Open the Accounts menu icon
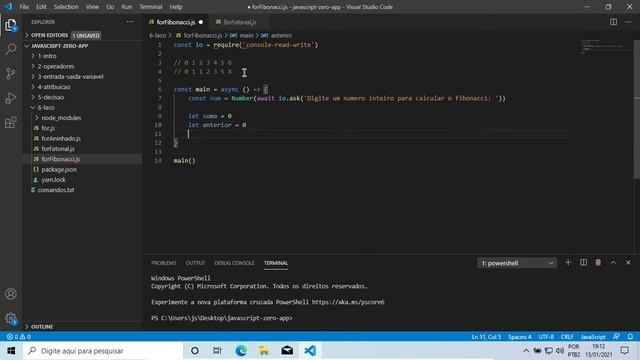This screenshot has height=360, width=640. point(11,294)
